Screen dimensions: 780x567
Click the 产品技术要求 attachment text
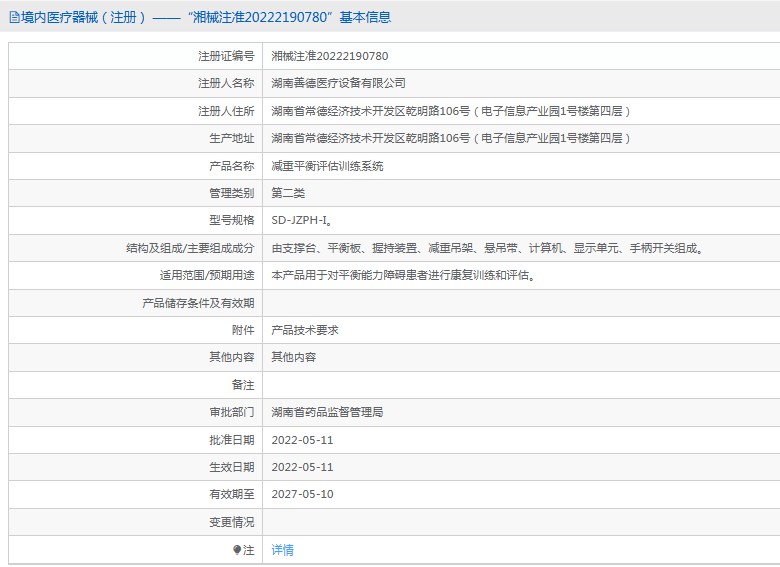[x=304, y=330]
